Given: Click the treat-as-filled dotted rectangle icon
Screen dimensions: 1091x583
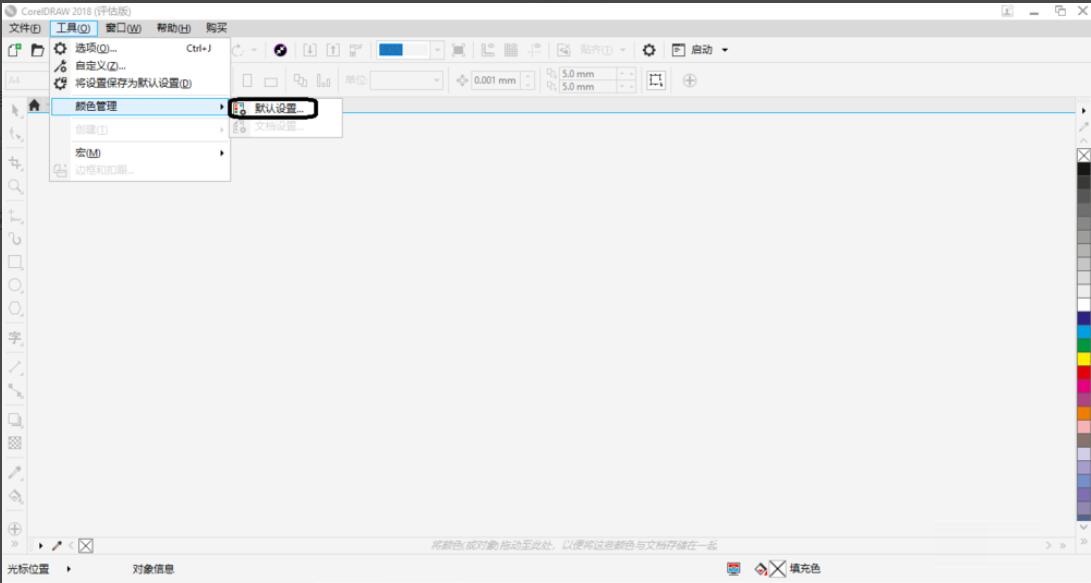Looking at the screenshot, I should (x=655, y=80).
